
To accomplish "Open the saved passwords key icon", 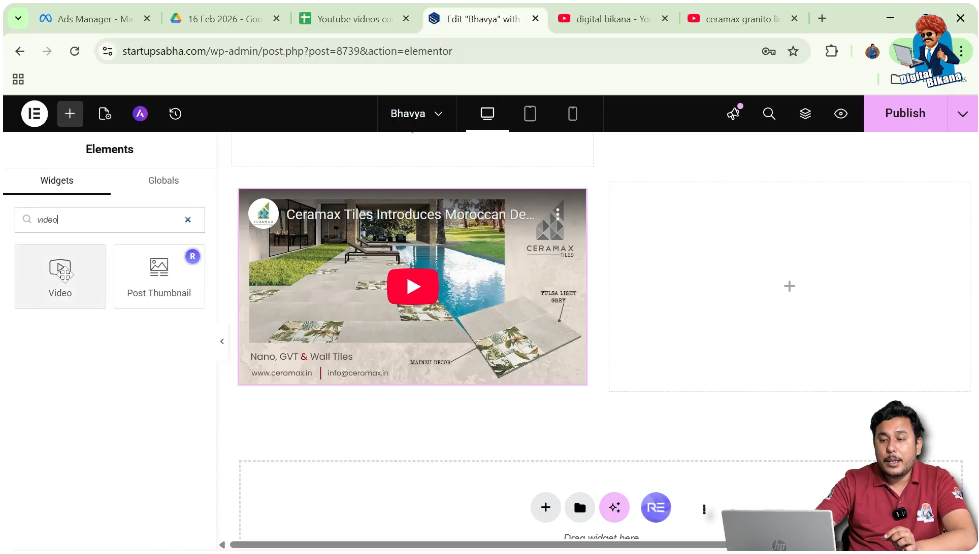I will 769,51.
